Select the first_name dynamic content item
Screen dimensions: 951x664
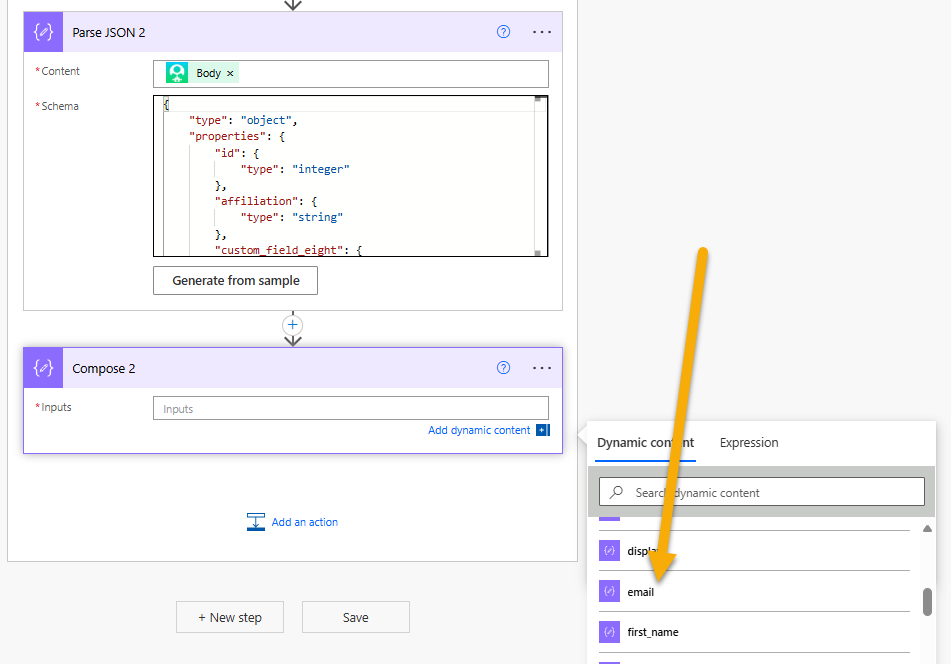[754, 632]
